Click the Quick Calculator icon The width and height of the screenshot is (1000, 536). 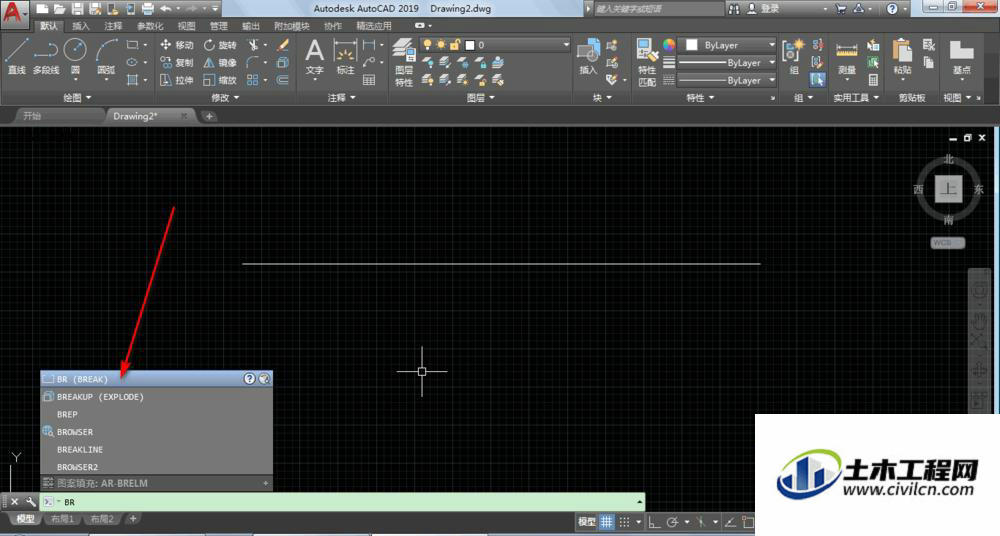[873, 80]
